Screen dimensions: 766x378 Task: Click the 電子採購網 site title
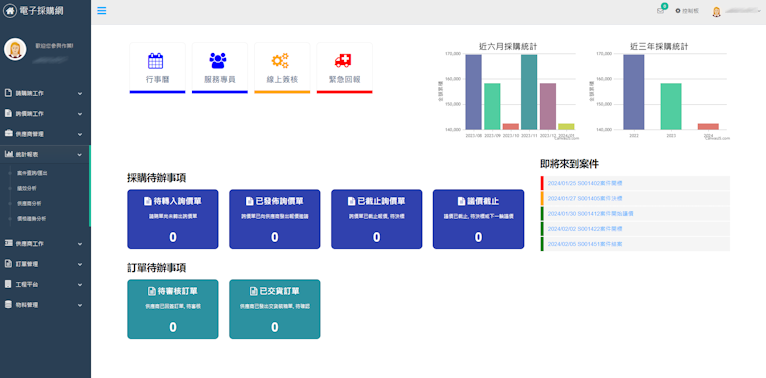42,11
